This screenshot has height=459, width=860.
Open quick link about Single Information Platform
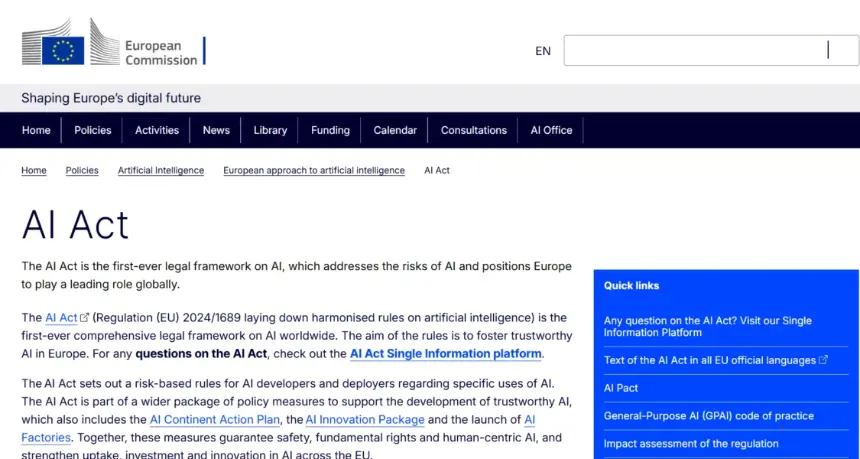[708, 327]
